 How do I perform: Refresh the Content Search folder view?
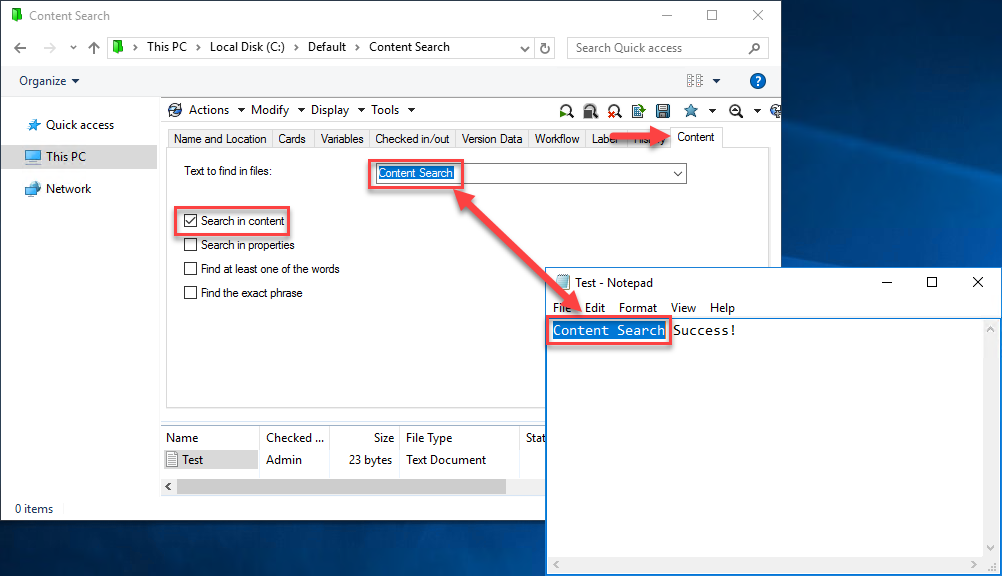pos(544,48)
